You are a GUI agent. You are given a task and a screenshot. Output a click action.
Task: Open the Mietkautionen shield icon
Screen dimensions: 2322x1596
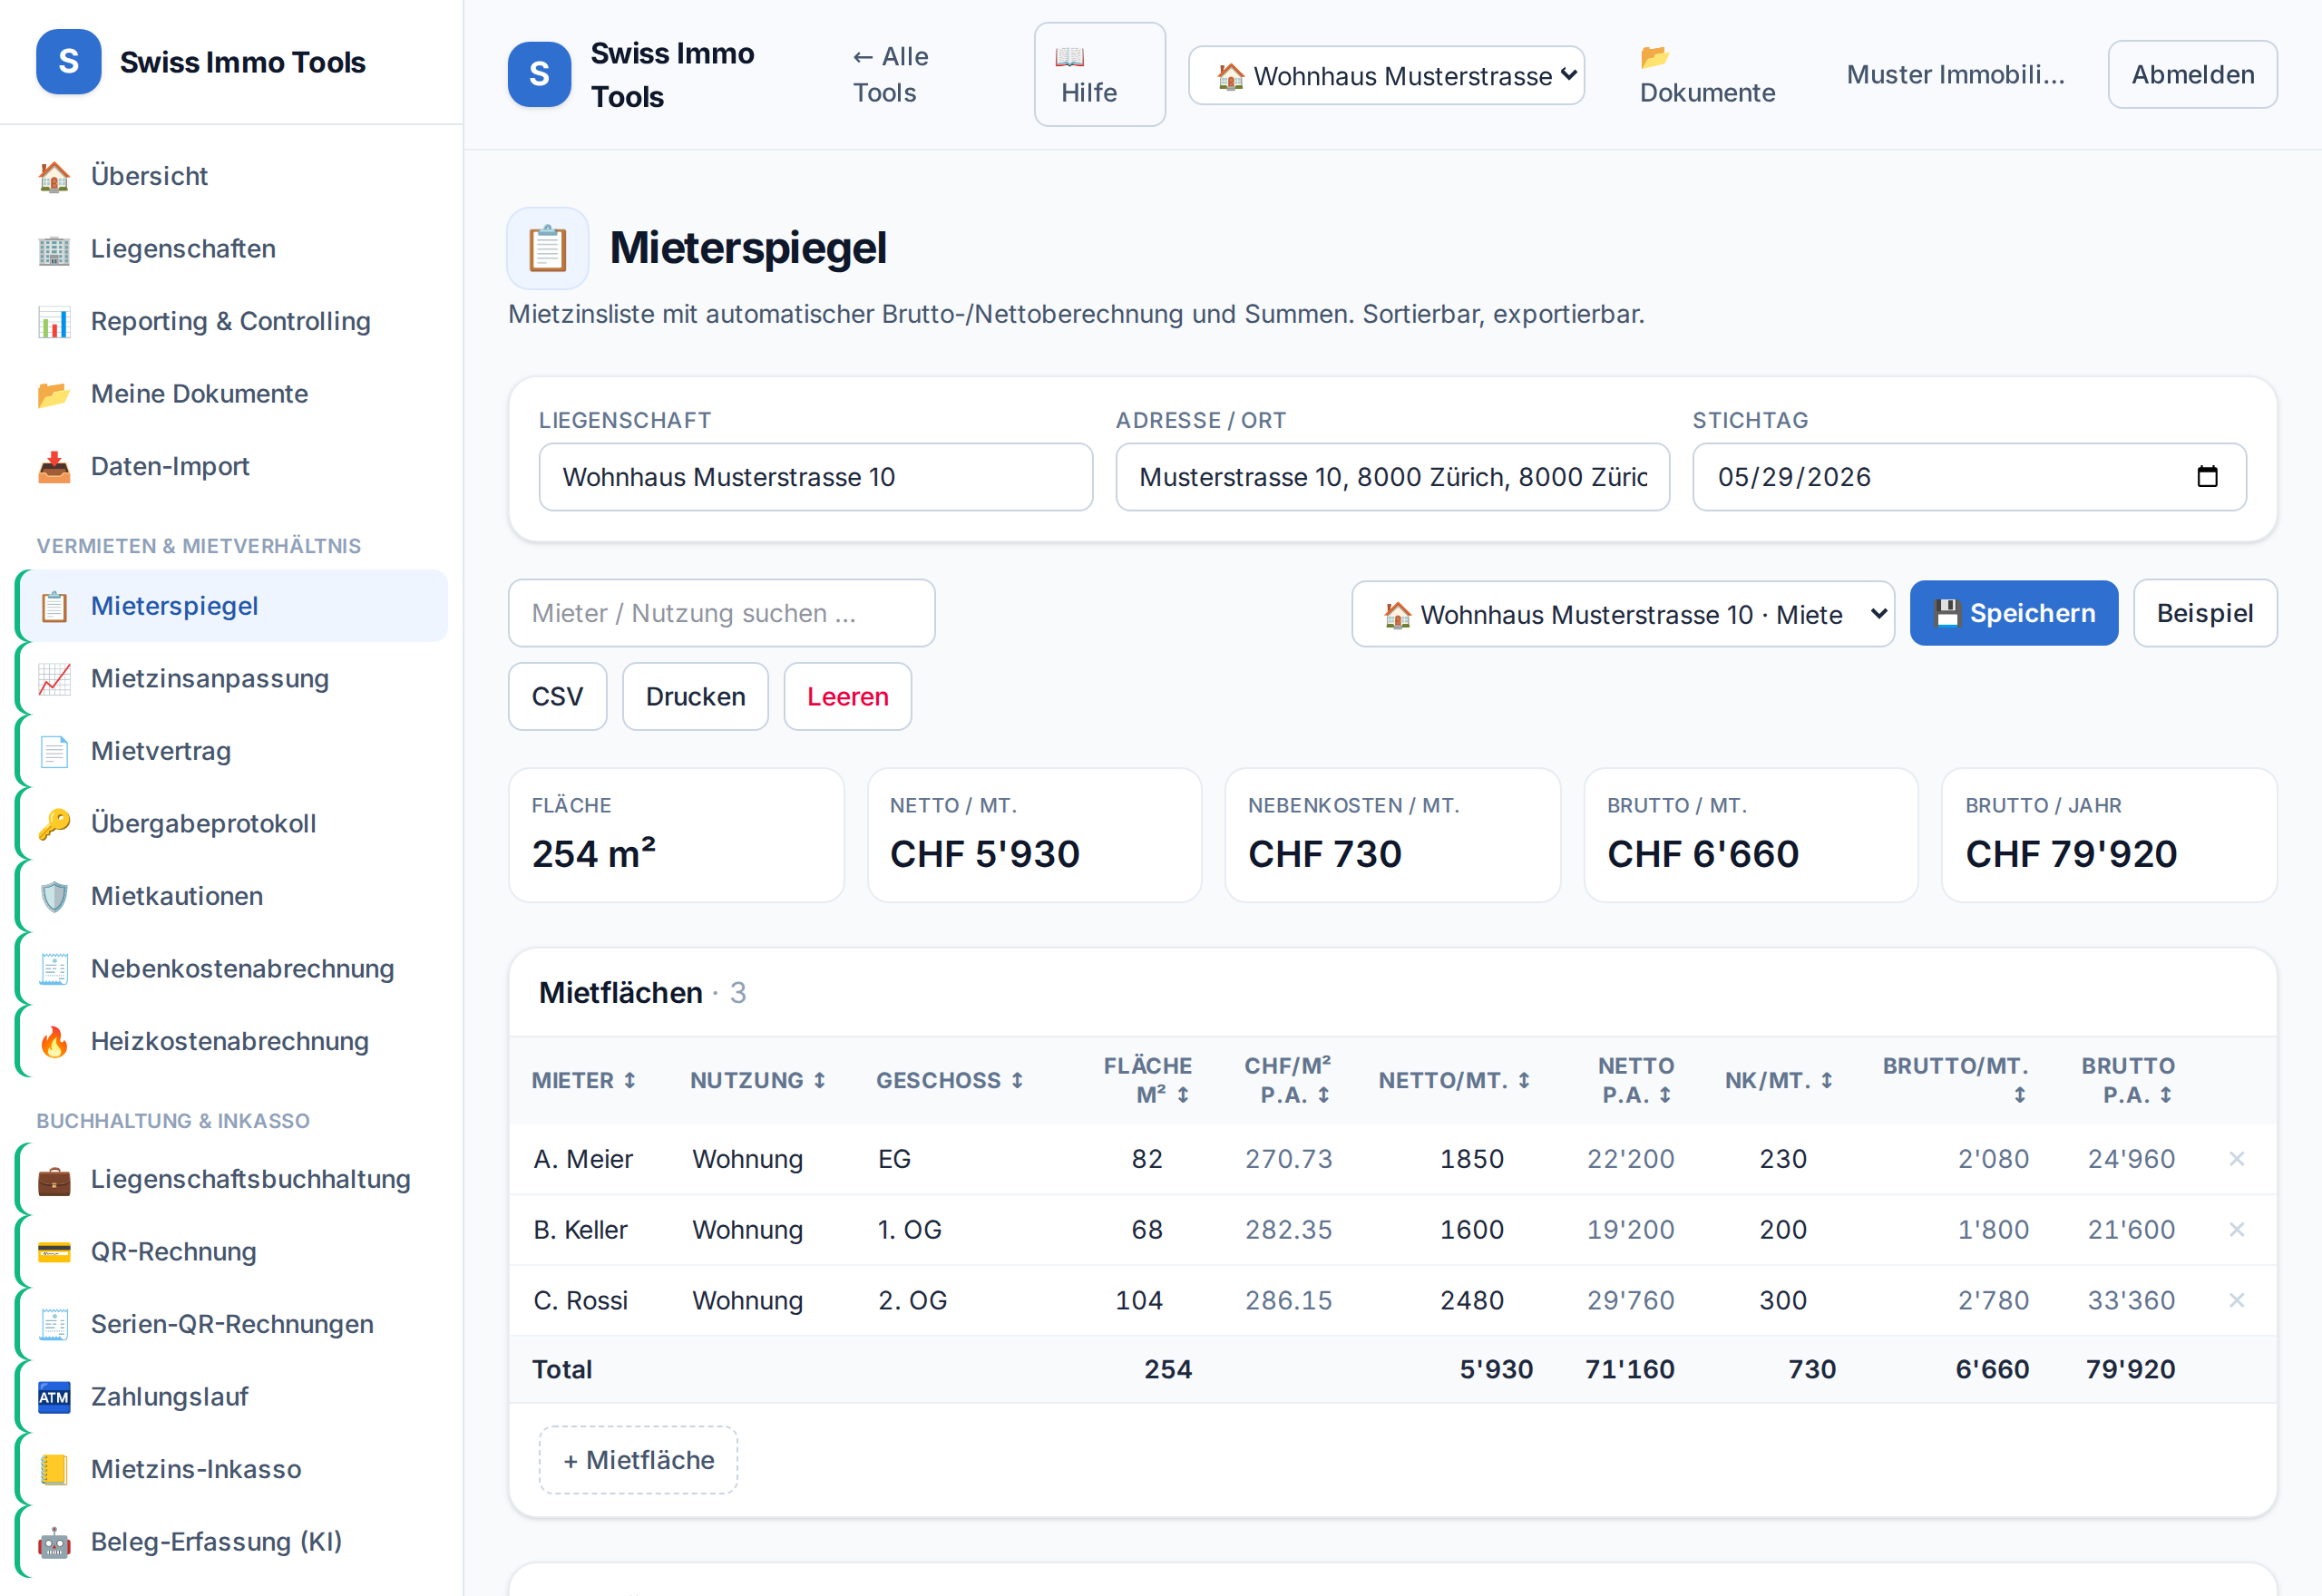[x=54, y=897]
